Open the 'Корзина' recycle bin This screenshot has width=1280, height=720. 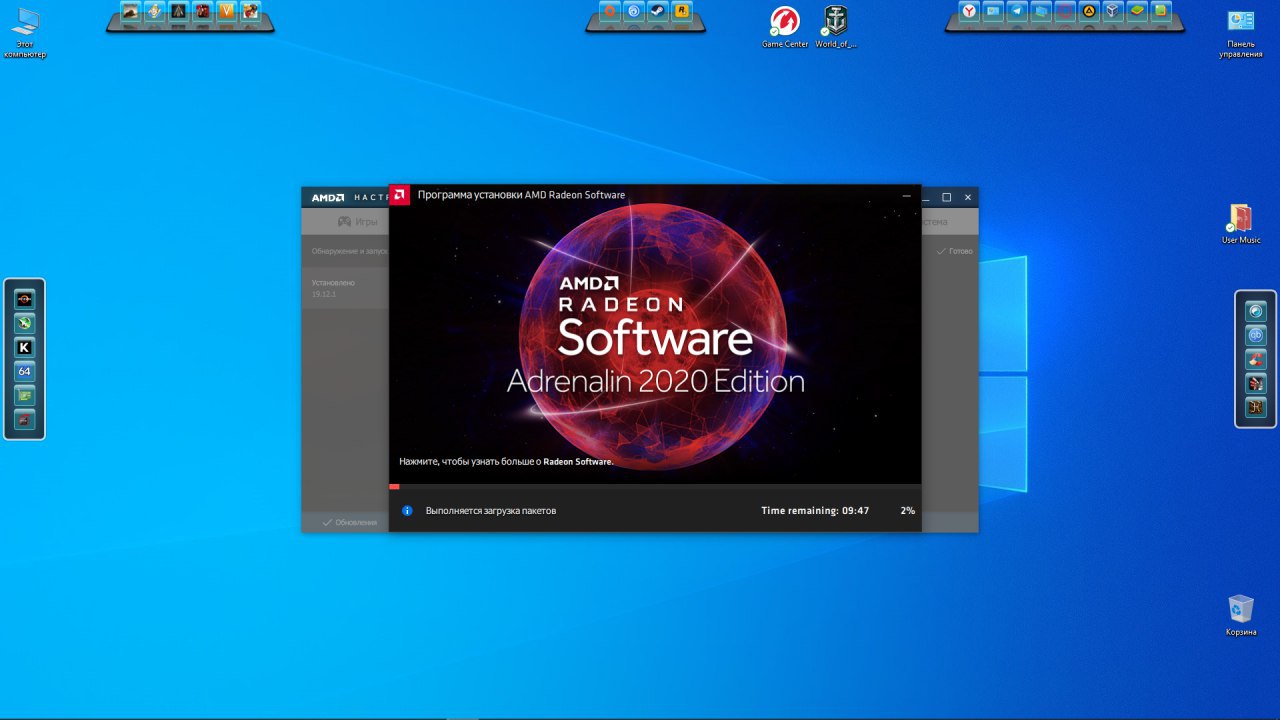pos(1241,615)
